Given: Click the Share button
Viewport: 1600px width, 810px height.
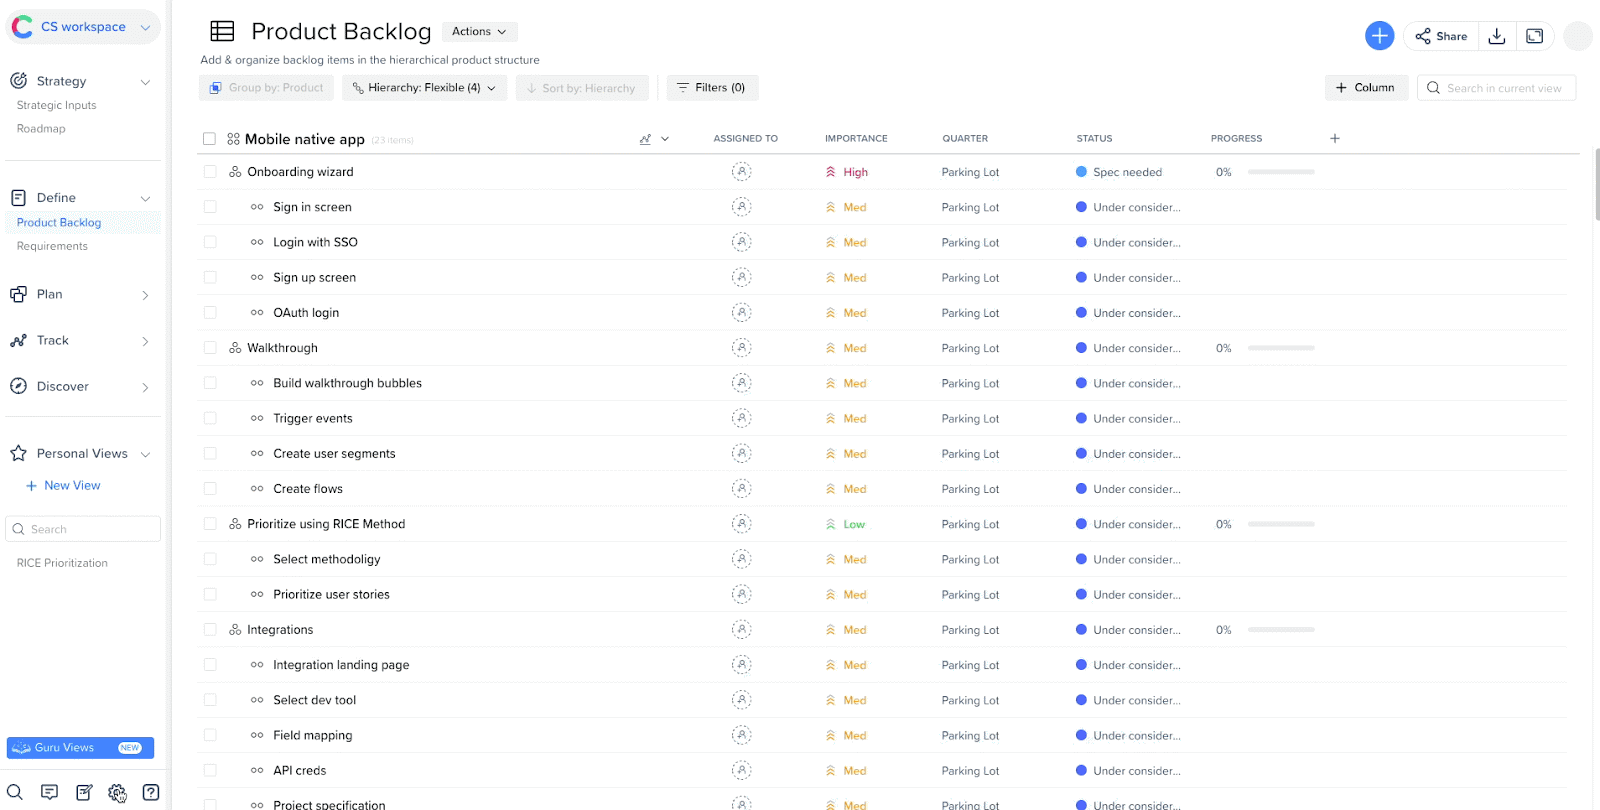Looking at the screenshot, I should coord(1441,36).
